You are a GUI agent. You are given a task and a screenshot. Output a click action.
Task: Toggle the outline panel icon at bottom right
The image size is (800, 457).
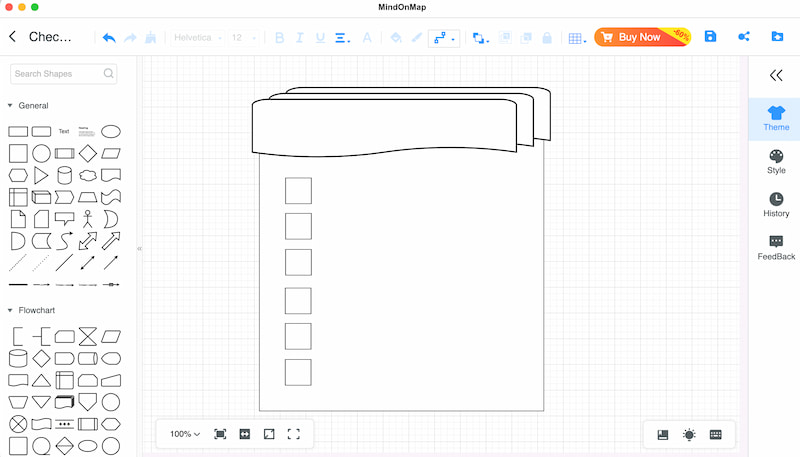[663, 435]
